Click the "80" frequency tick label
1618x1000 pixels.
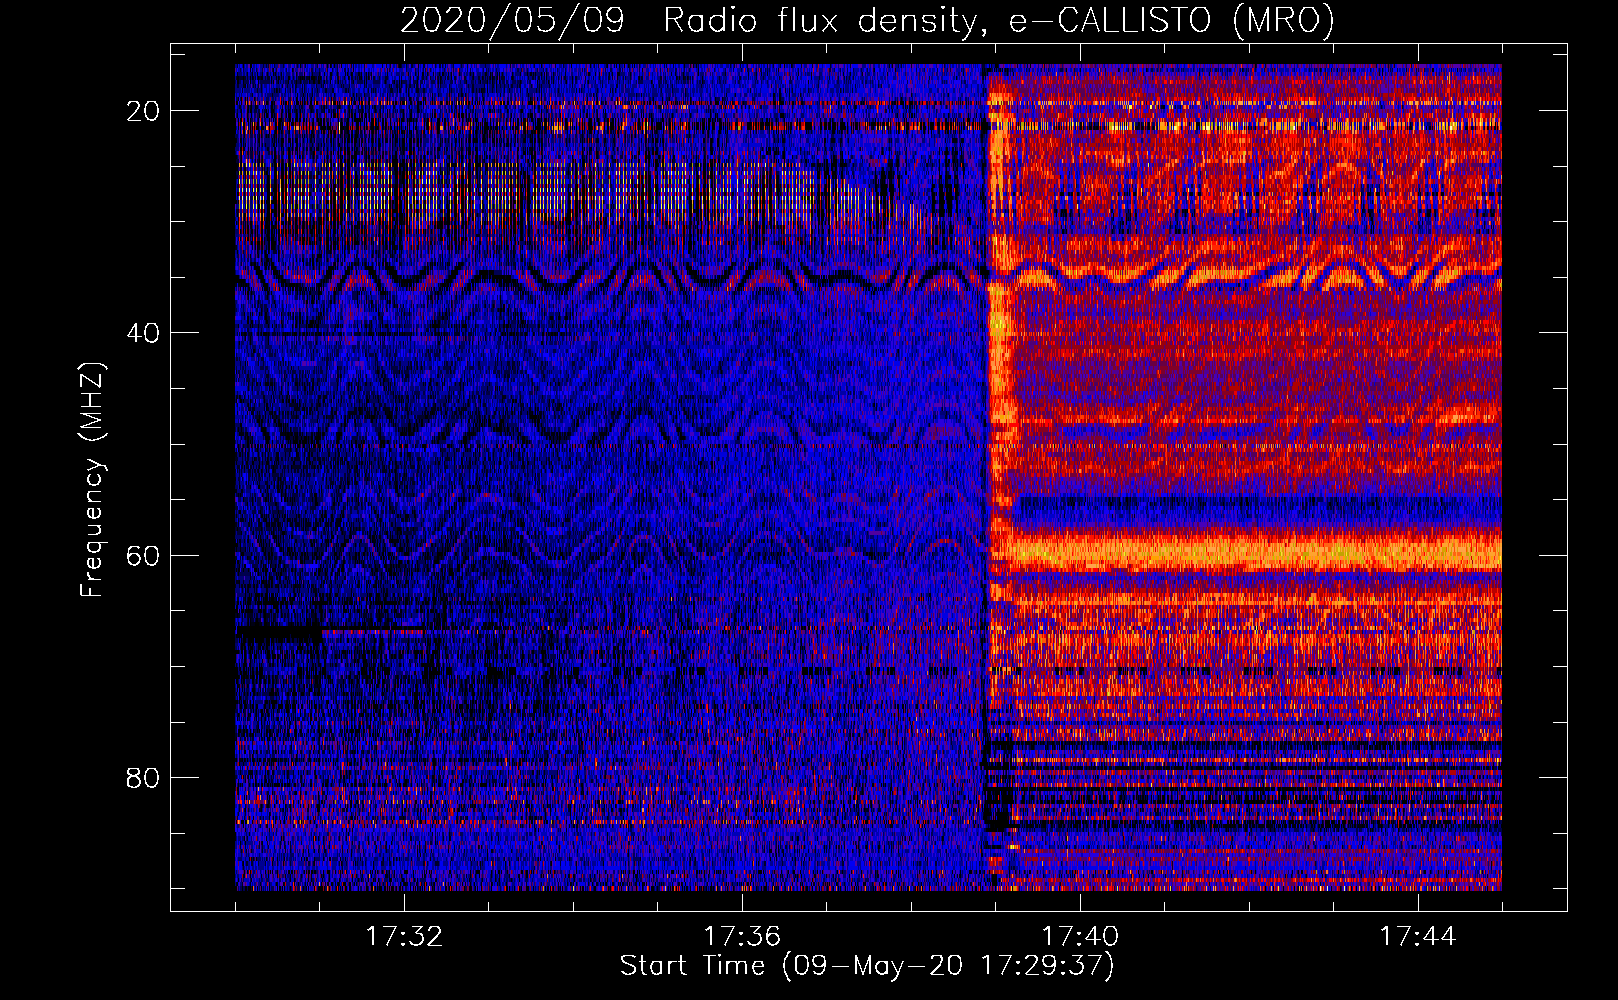pyautogui.click(x=143, y=778)
